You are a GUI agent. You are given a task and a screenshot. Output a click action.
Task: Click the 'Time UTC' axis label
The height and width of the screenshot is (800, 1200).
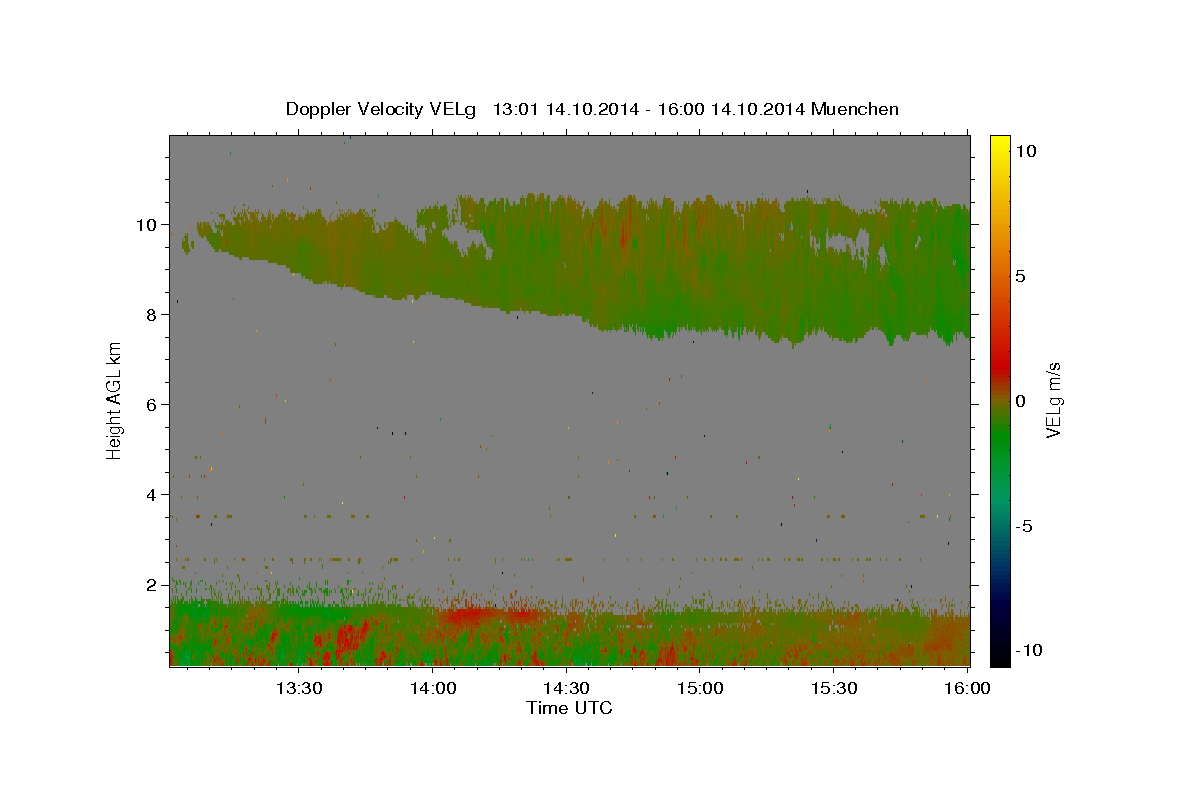tap(569, 708)
